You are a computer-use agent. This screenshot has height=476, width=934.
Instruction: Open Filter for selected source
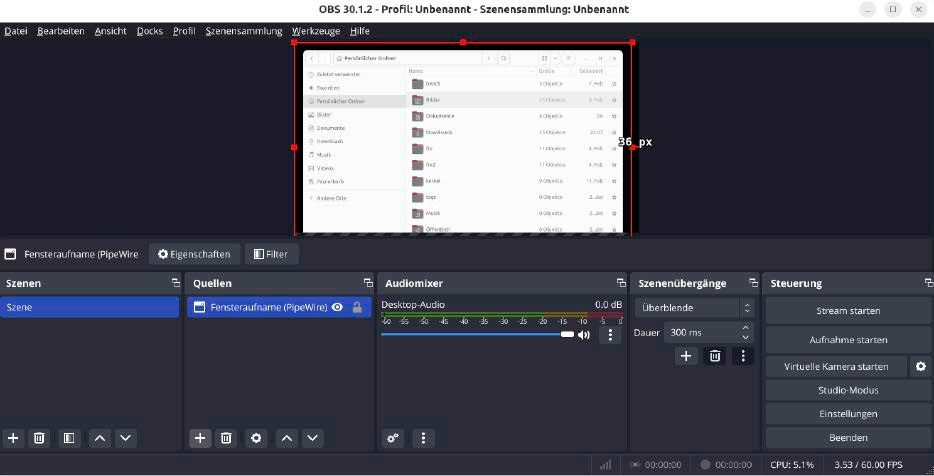click(x=271, y=254)
